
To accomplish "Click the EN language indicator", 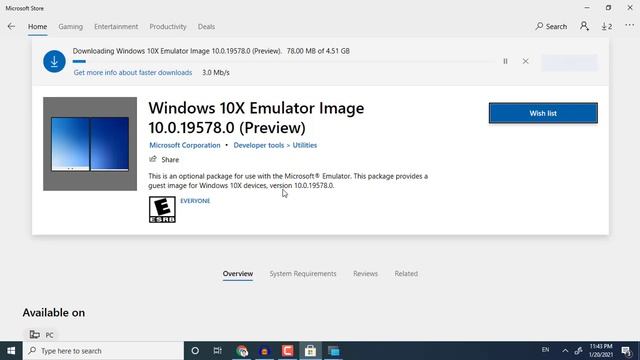I will (x=545, y=350).
